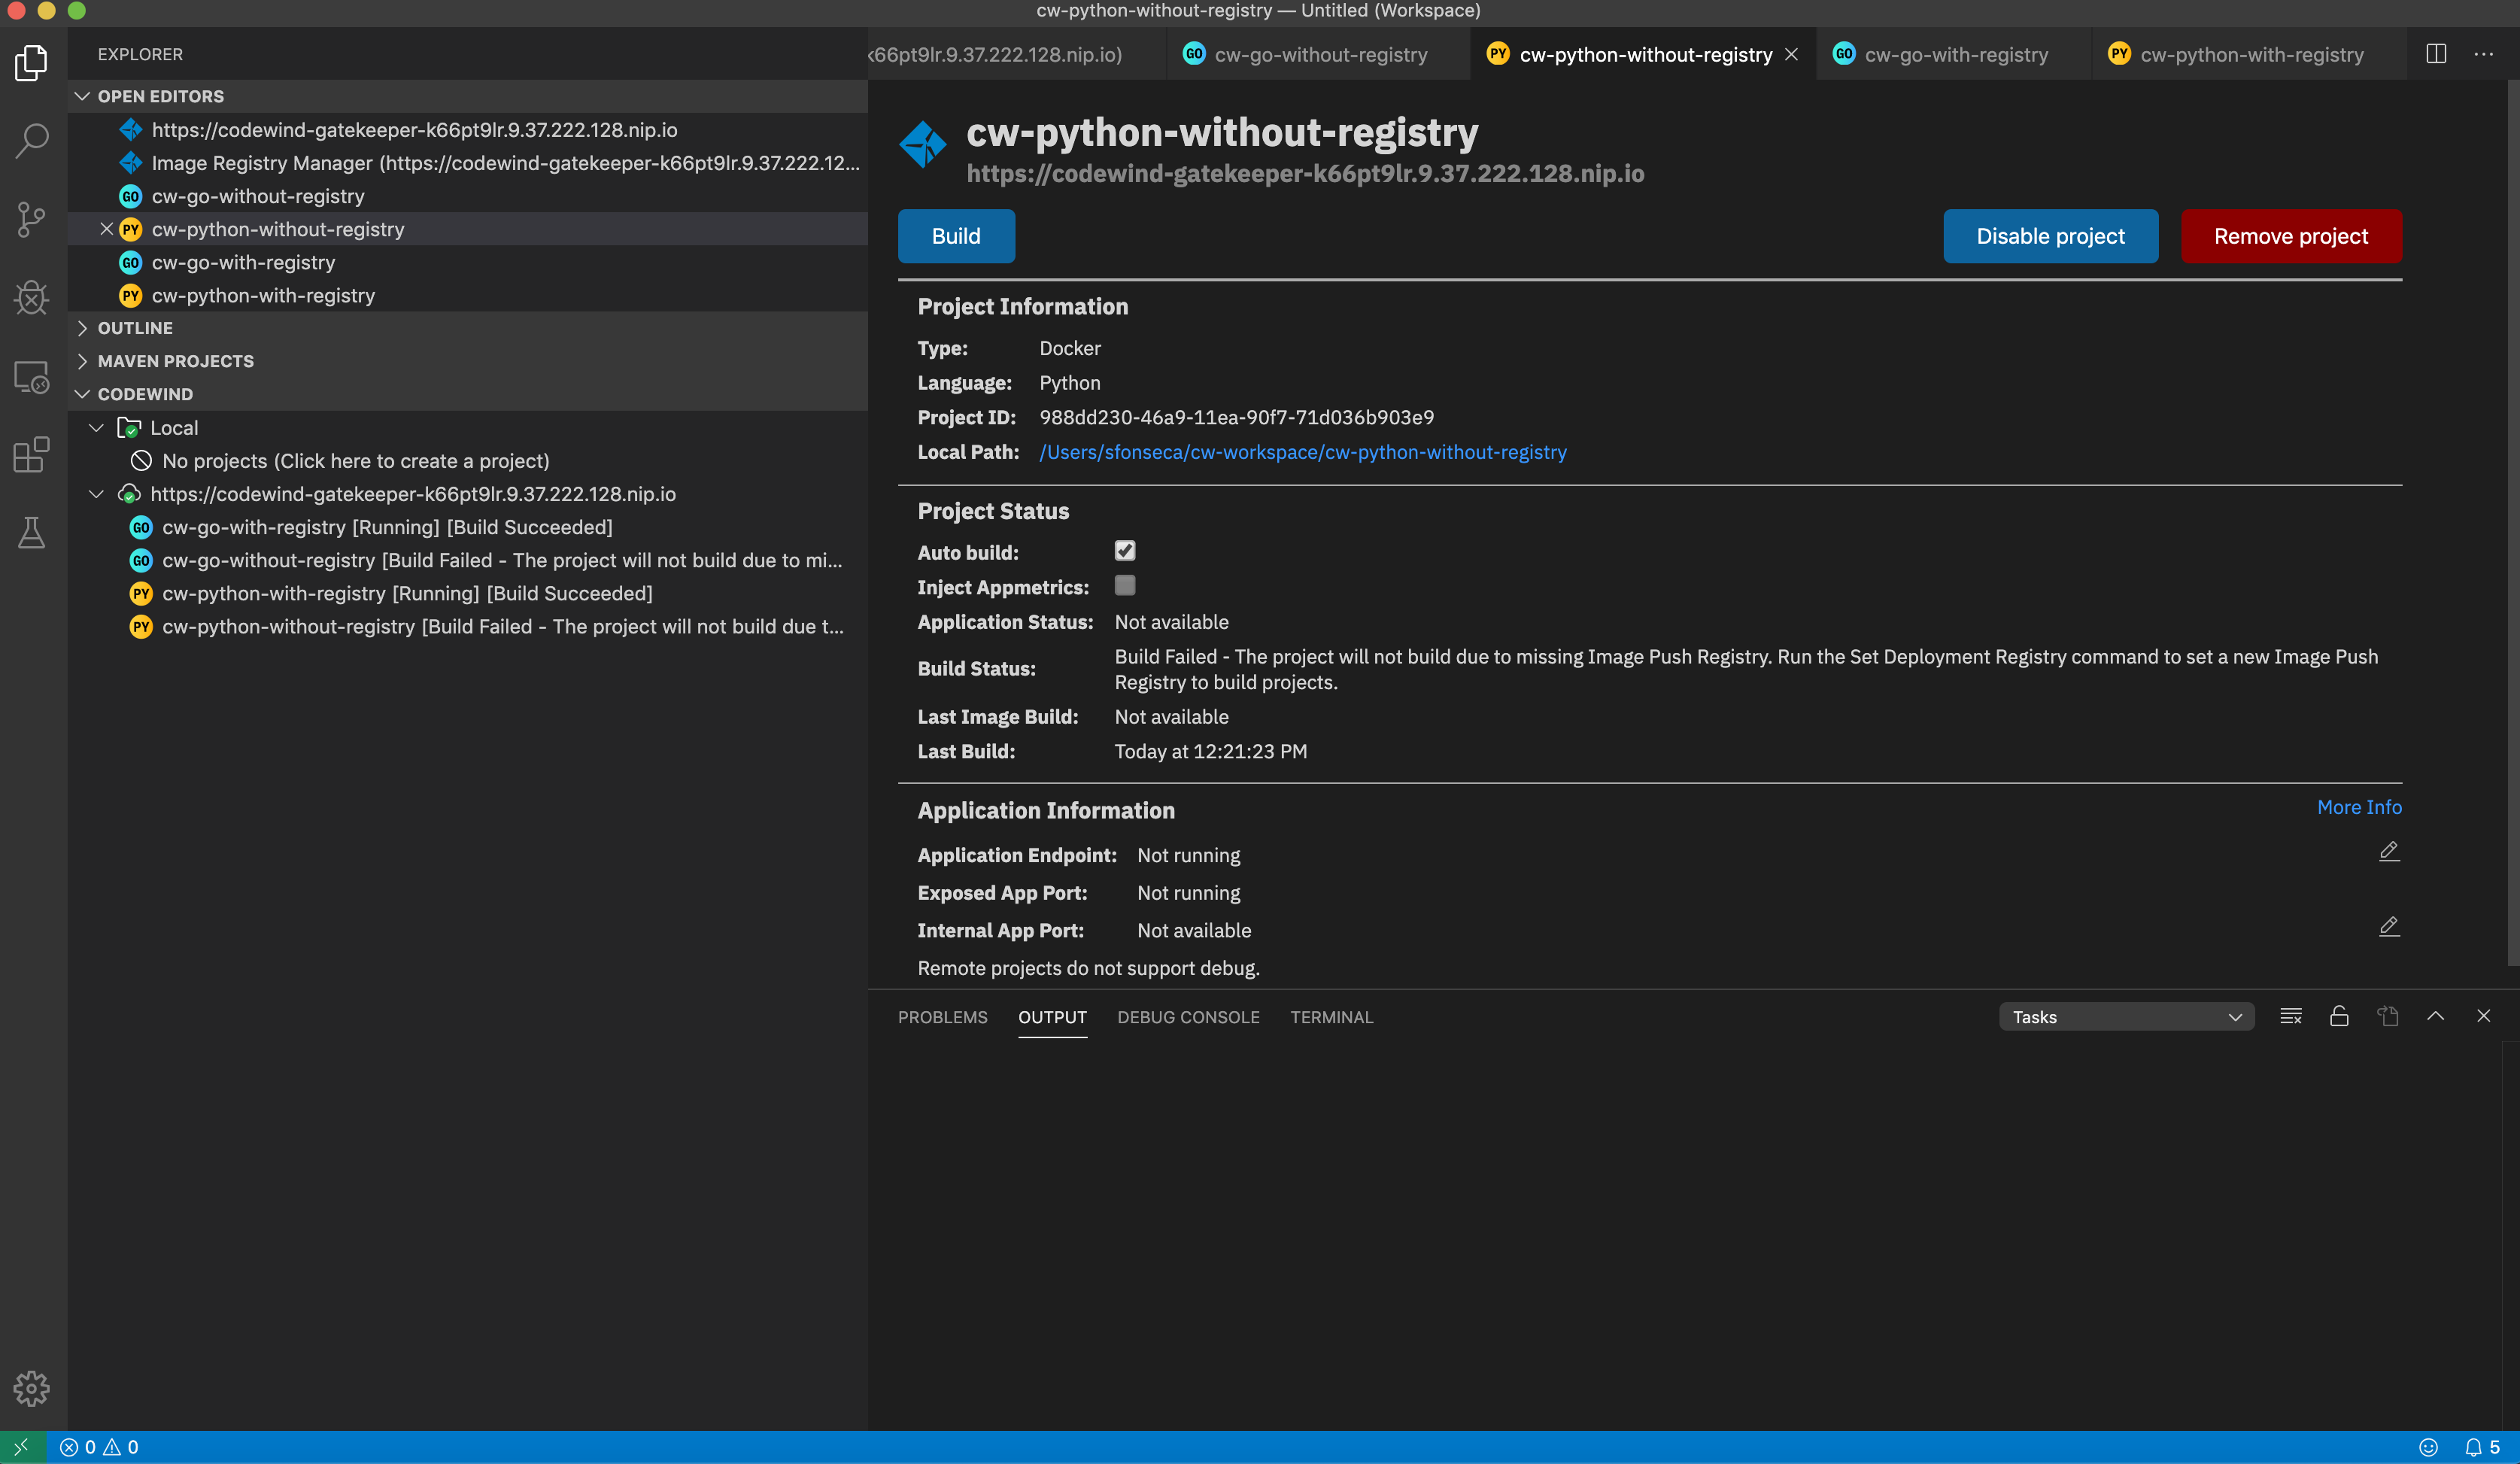The height and width of the screenshot is (1464, 2520).
Task: Open the Manage gear at bottom of activity bar
Action: 31,1388
